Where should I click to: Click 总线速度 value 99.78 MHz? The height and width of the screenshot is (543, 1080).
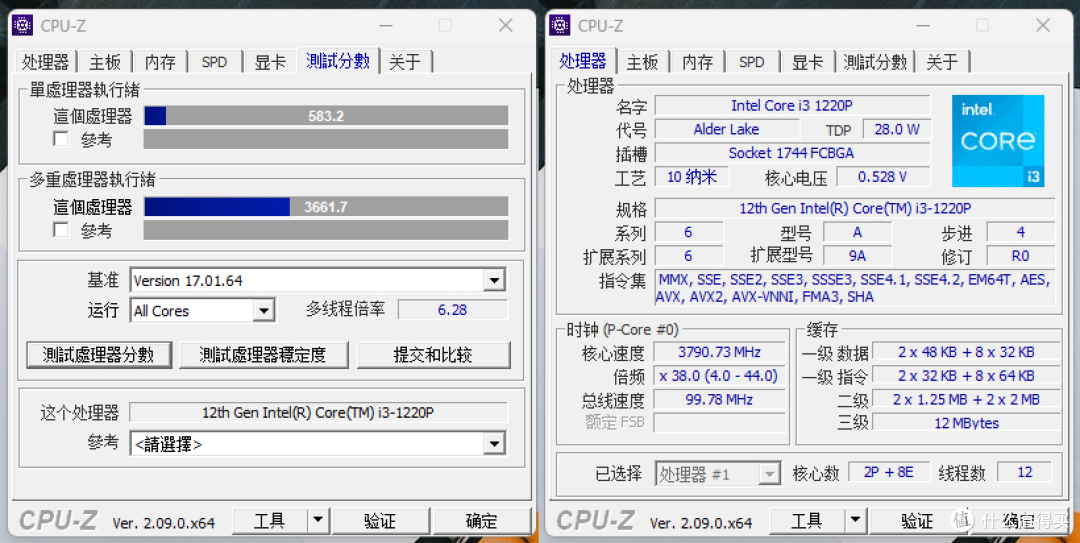[719, 400]
